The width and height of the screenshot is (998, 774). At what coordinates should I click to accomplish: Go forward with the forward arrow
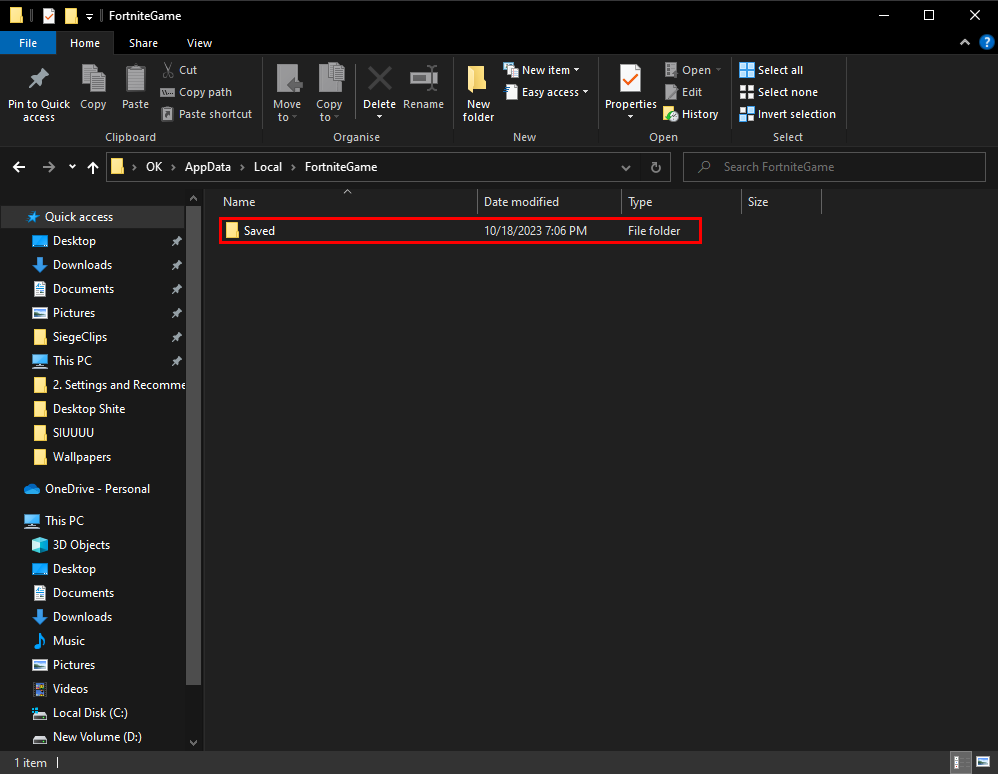pos(48,167)
